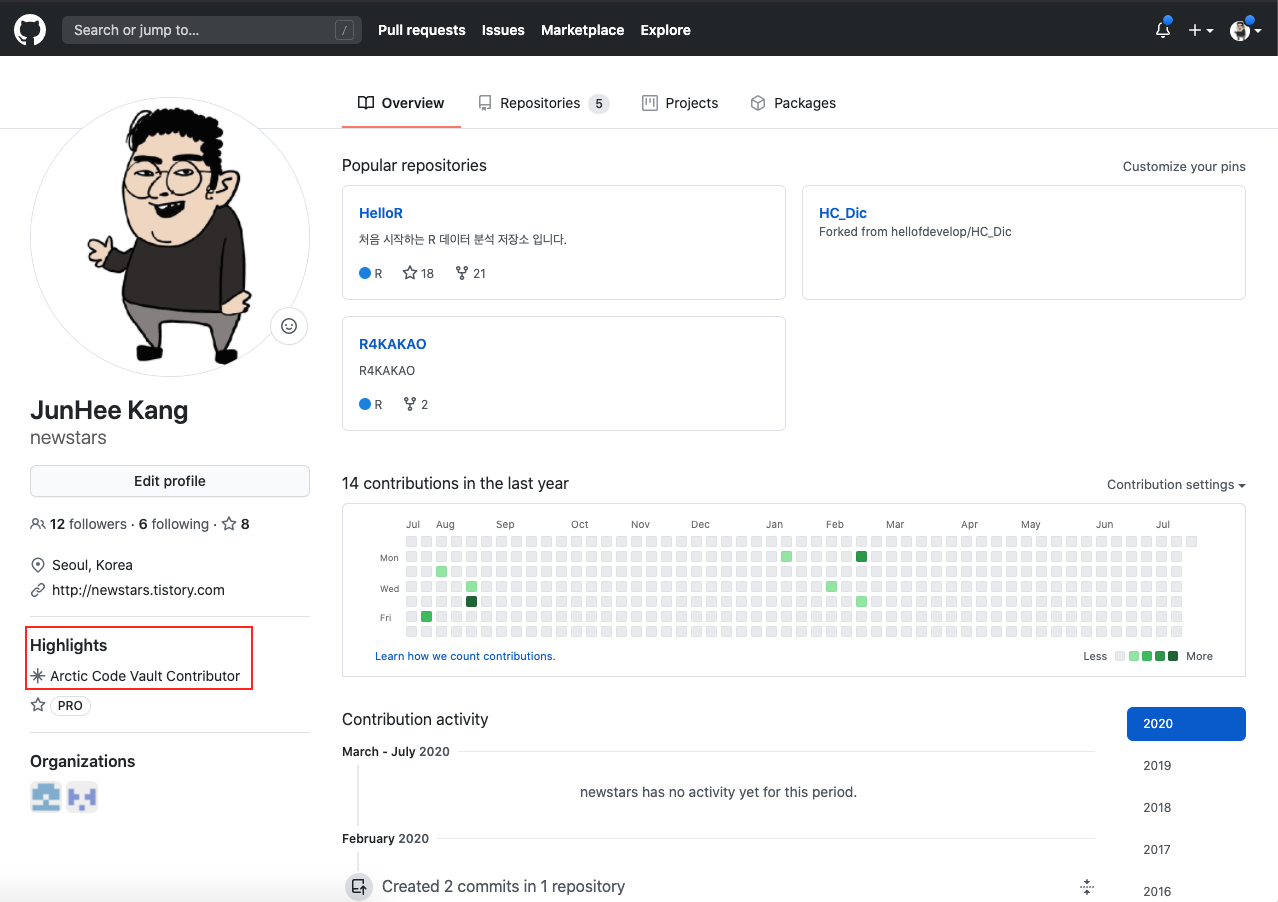Open the GitHub home logo
The width and height of the screenshot is (1278, 902).
pyautogui.click(x=30, y=30)
